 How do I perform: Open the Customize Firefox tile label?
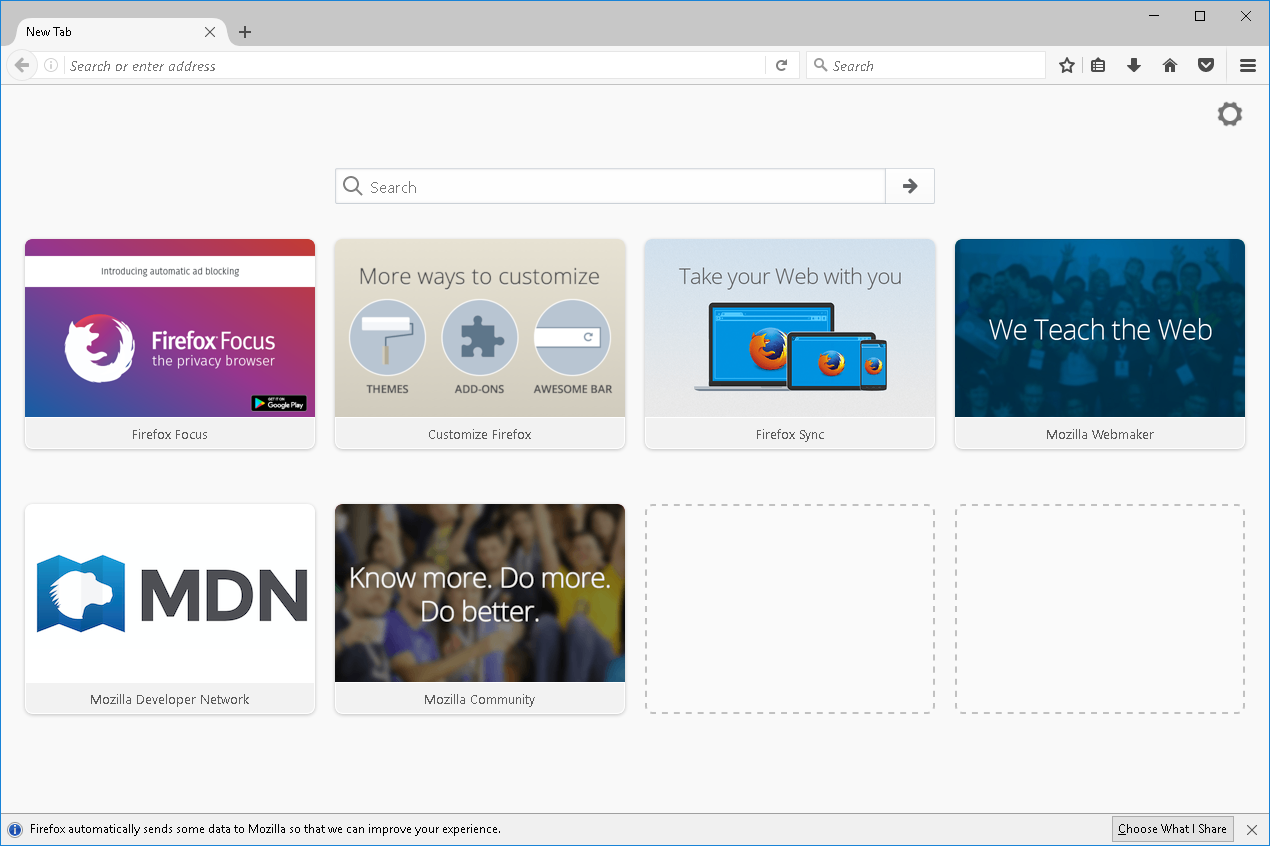point(480,435)
